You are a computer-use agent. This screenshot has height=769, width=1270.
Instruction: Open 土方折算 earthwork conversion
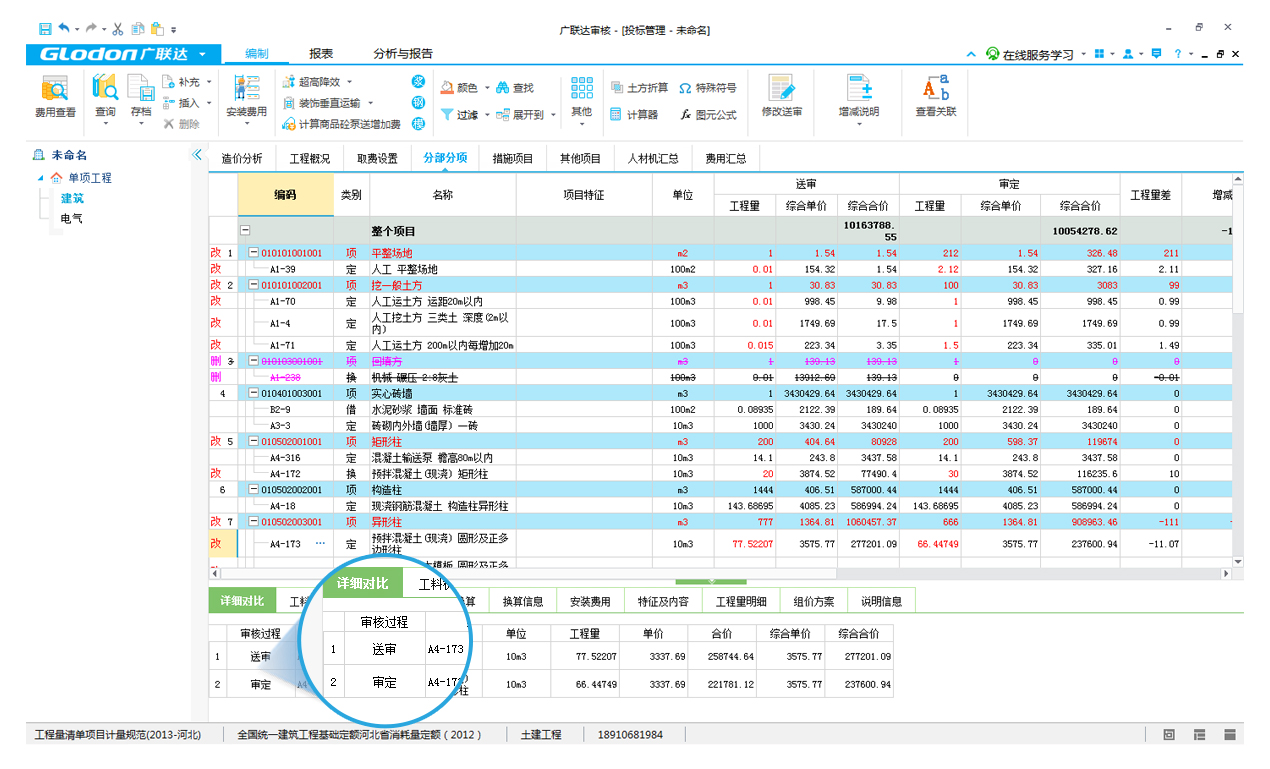639,88
